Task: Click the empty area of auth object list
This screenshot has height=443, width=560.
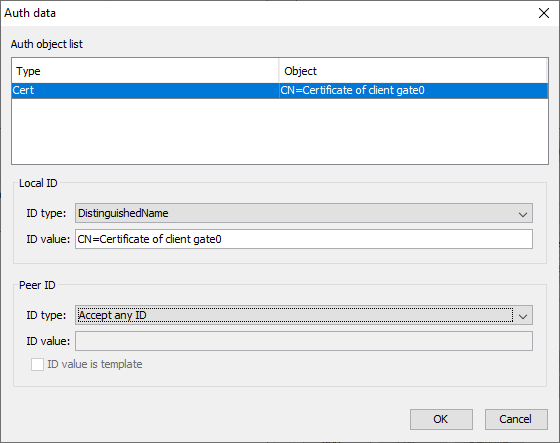Action: point(280,131)
